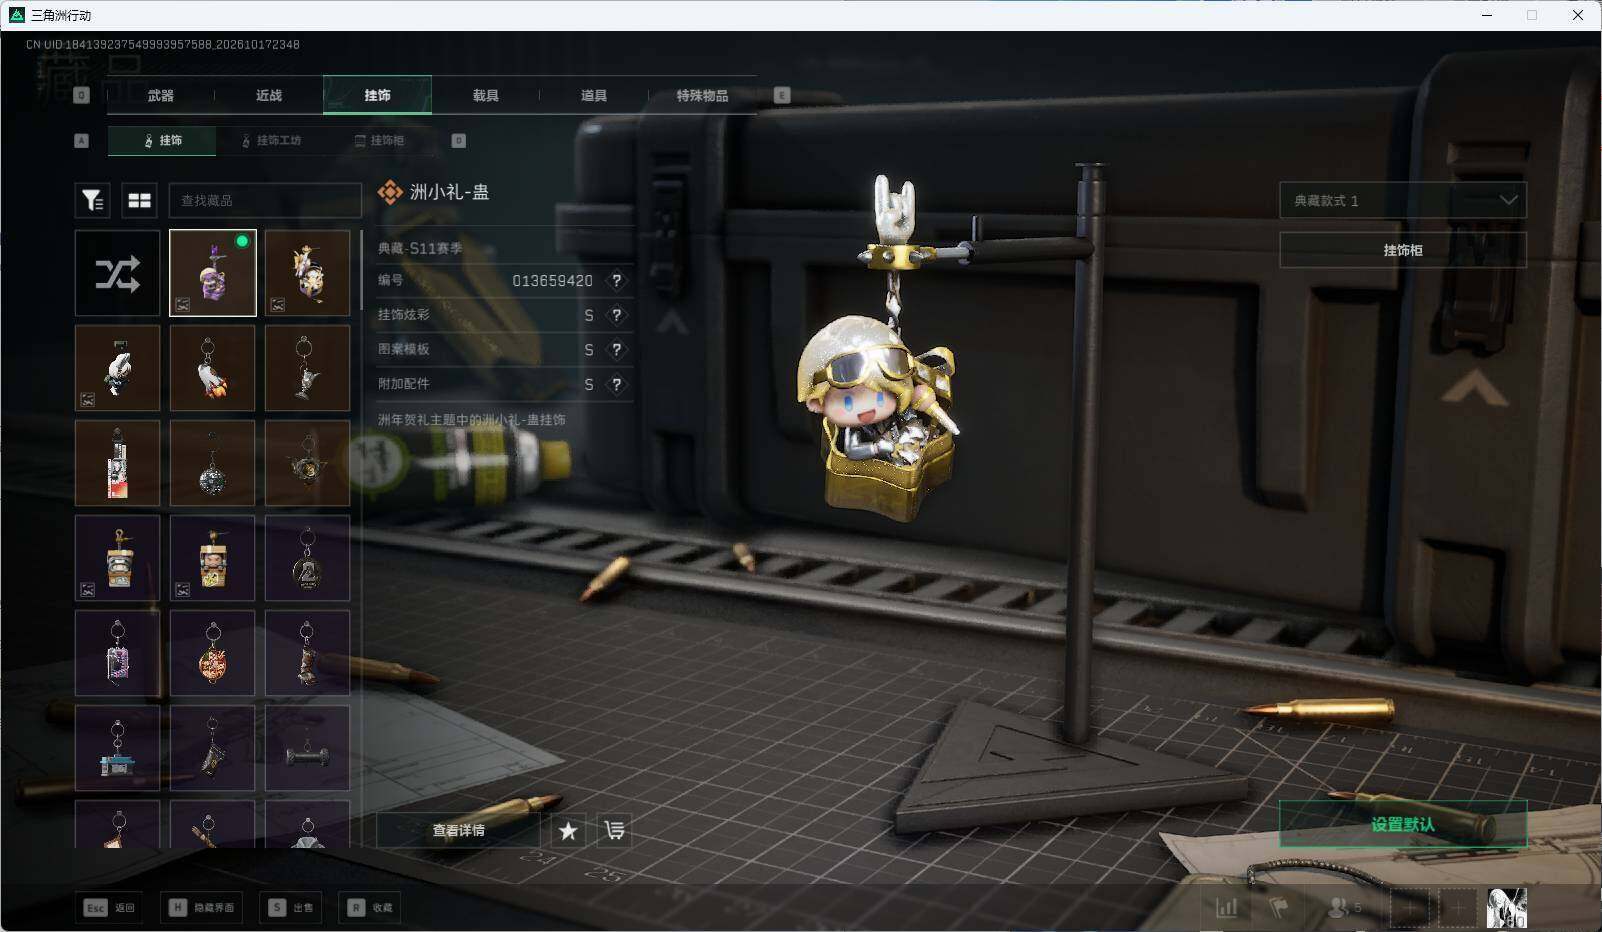Select the purple equipped charm thumbnail
The height and width of the screenshot is (932, 1602).
click(x=213, y=273)
